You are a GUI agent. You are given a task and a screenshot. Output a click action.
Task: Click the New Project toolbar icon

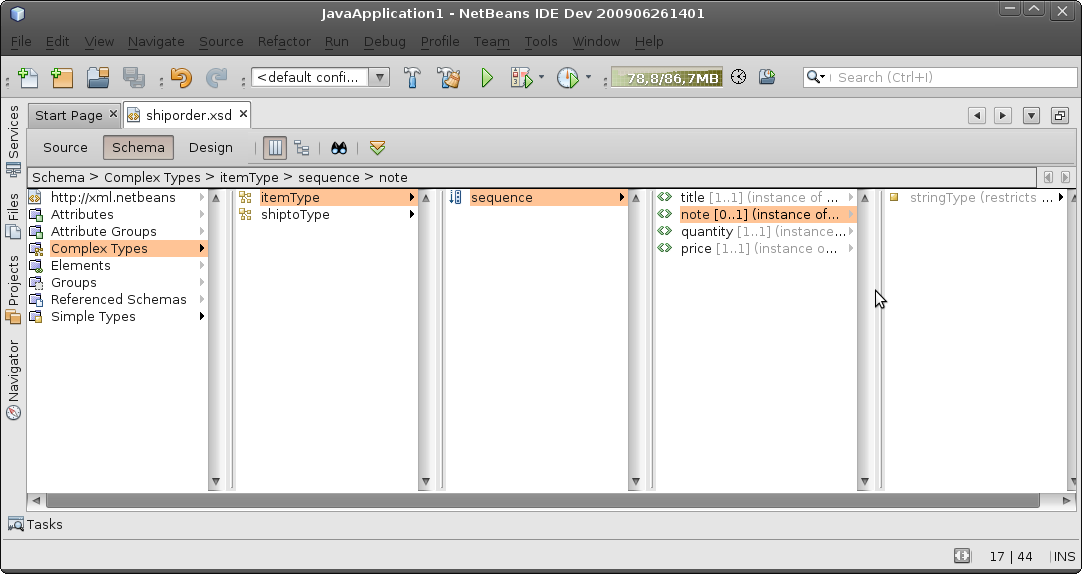[61, 77]
